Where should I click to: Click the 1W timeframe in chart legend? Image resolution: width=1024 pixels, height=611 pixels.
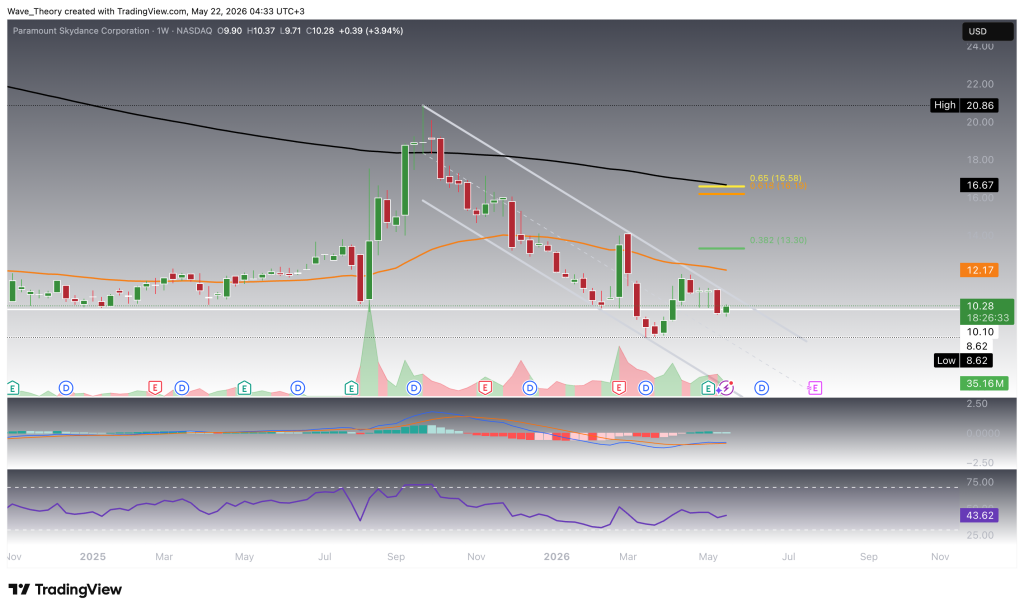tap(163, 31)
